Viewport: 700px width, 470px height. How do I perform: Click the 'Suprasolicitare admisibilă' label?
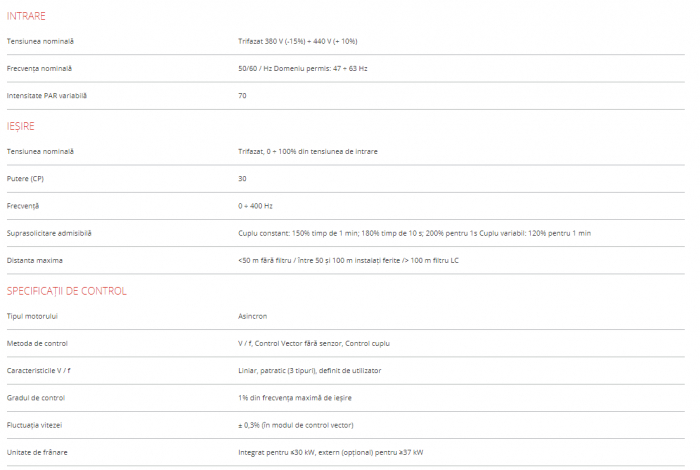[x=49, y=233]
